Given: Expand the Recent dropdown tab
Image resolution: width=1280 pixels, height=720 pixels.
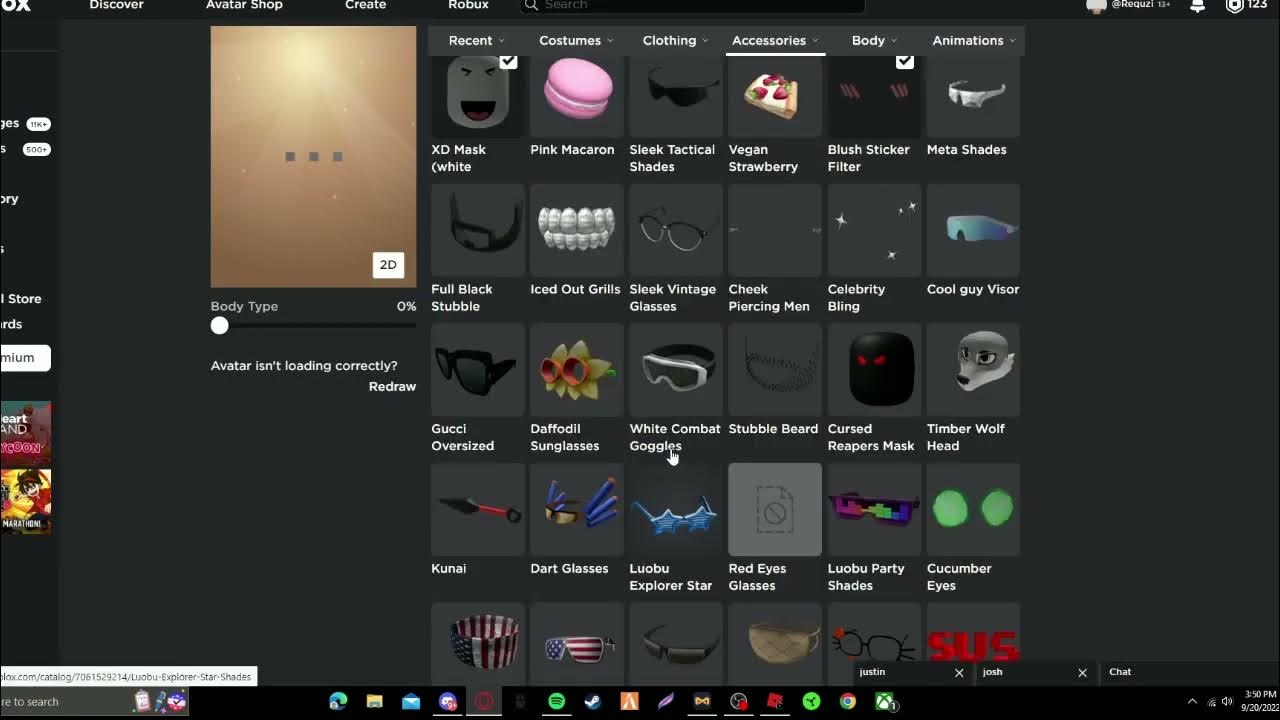Looking at the screenshot, I should coord(476,40).
